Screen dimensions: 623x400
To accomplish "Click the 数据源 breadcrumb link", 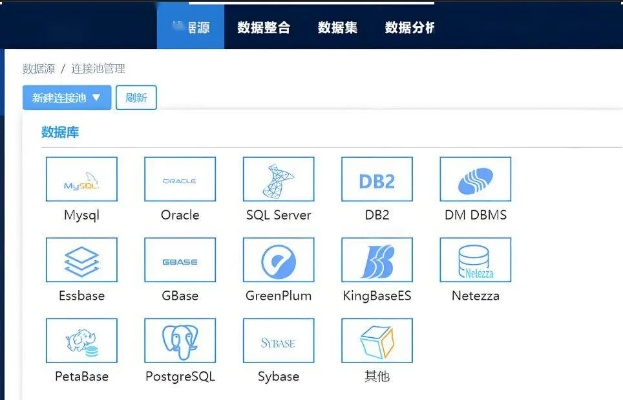I will (x=38, y=69).
